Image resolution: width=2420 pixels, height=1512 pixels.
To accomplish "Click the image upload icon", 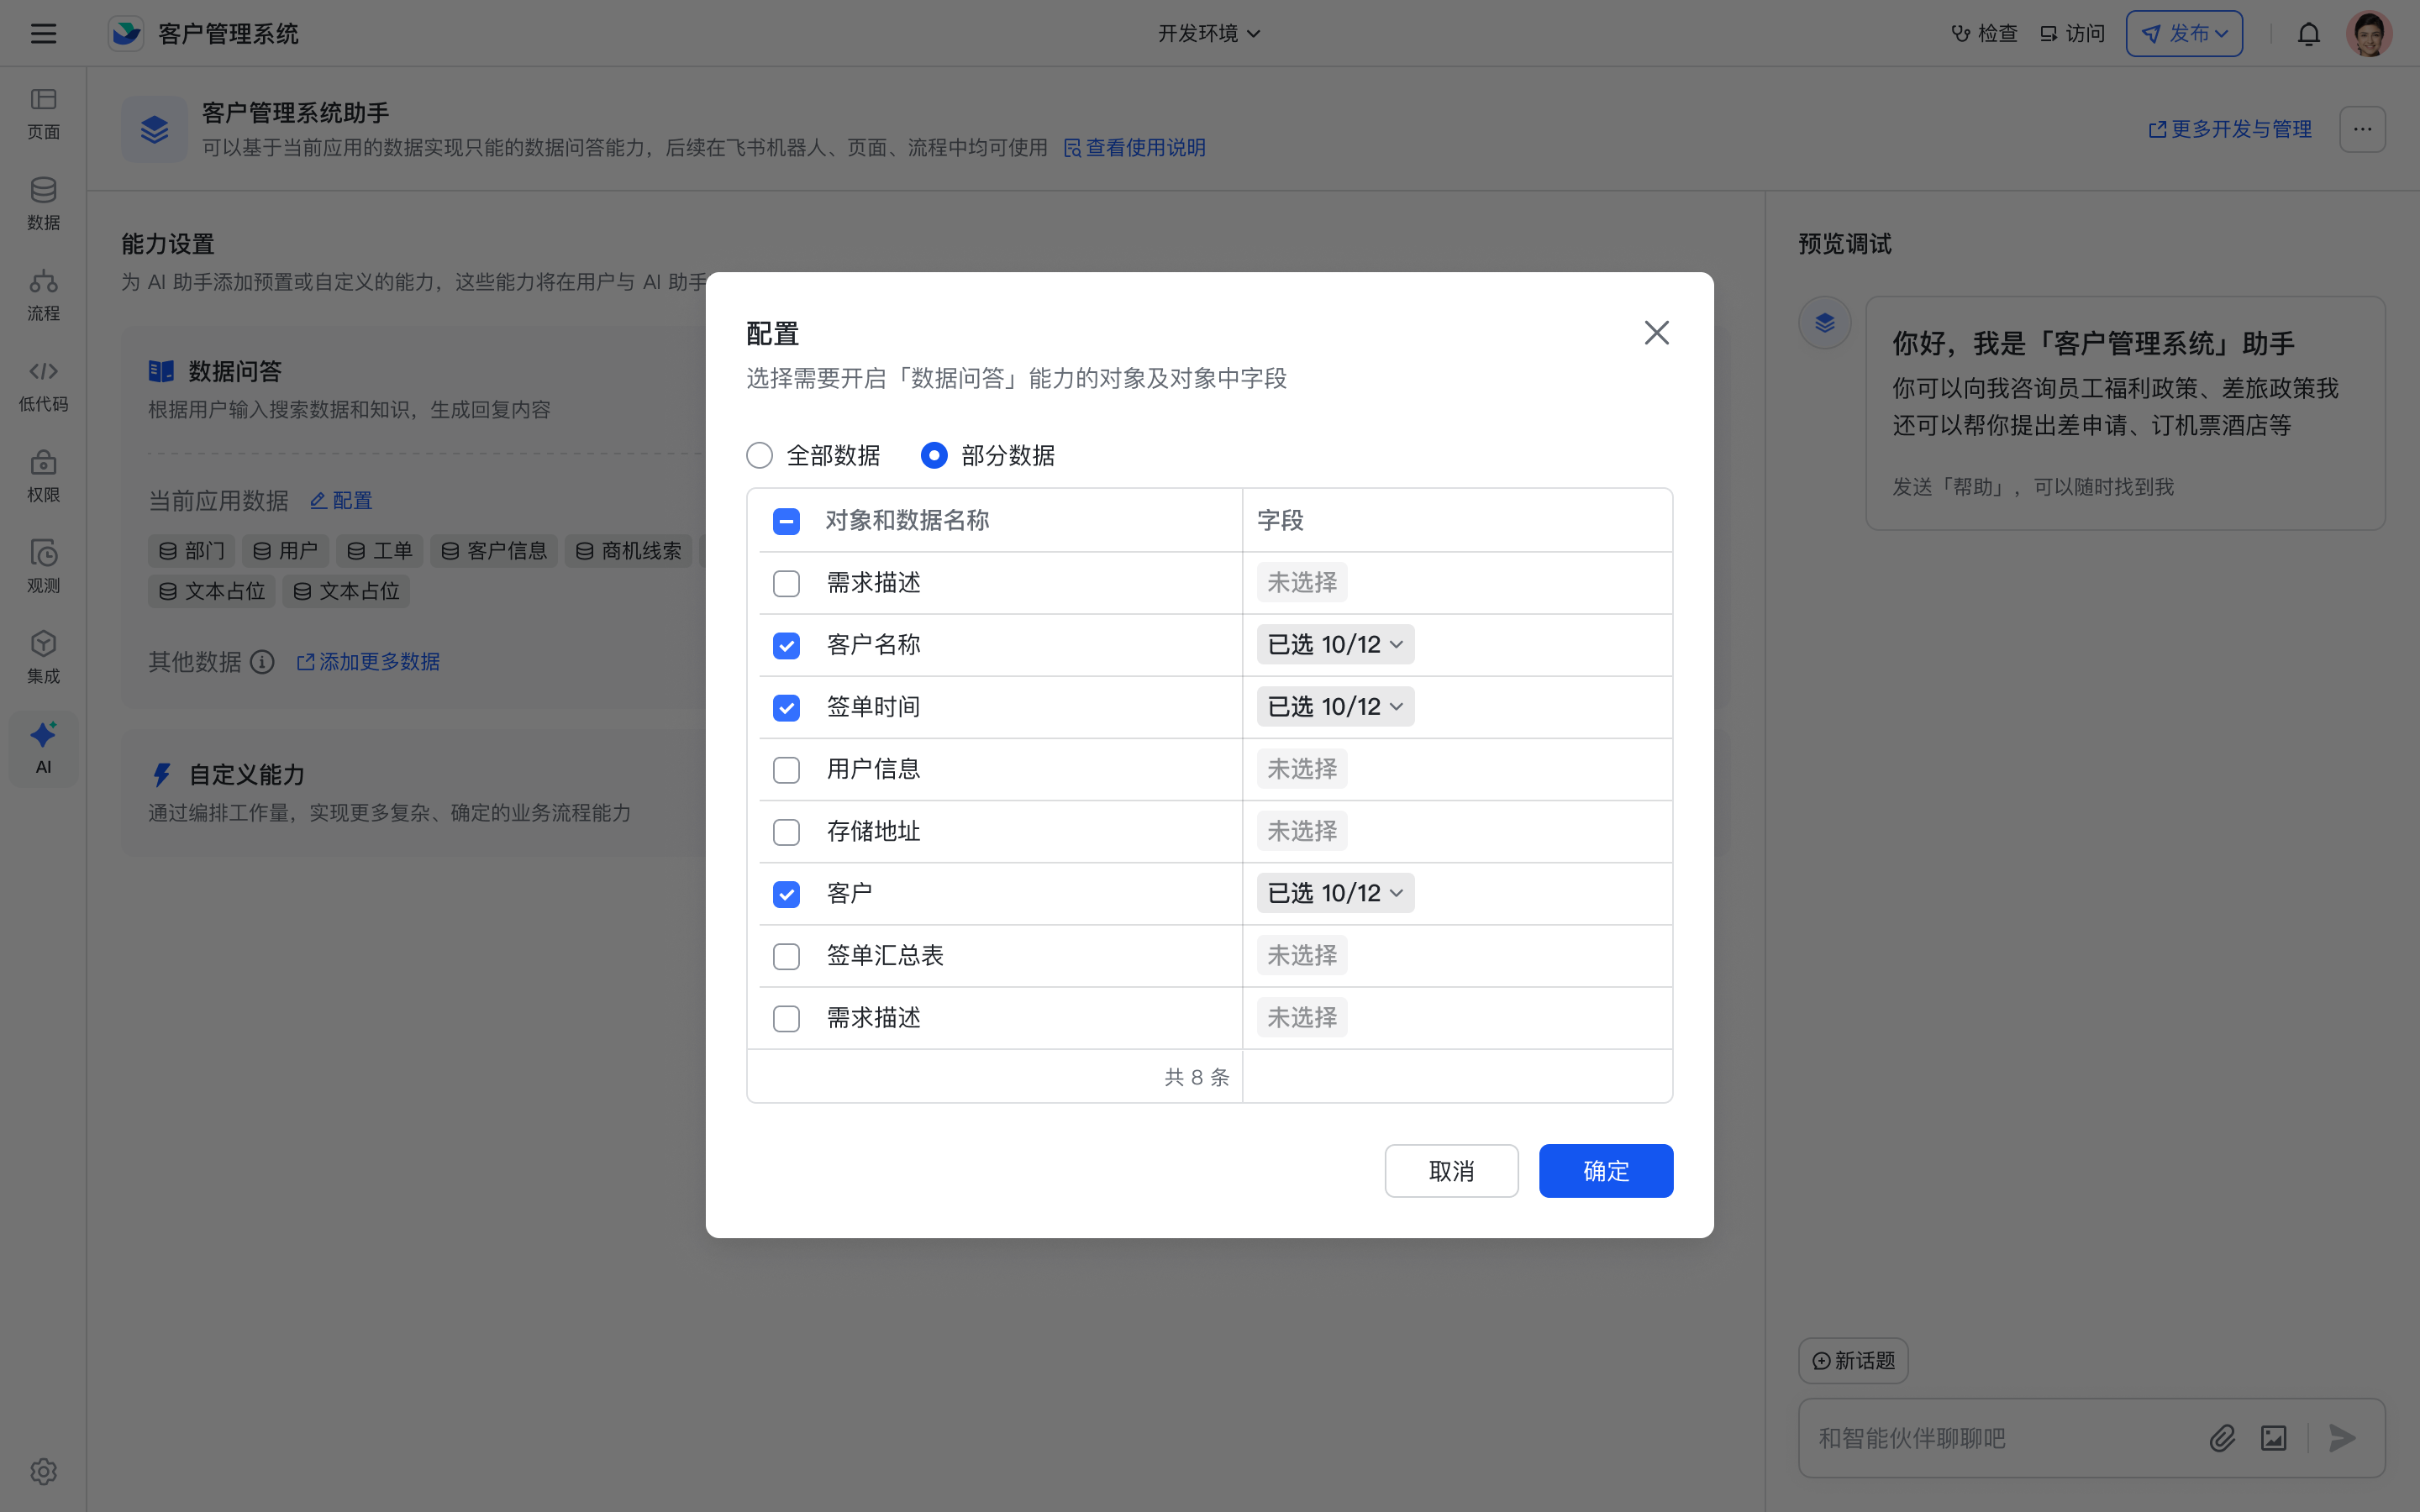I will [x=2273, y=1438].
